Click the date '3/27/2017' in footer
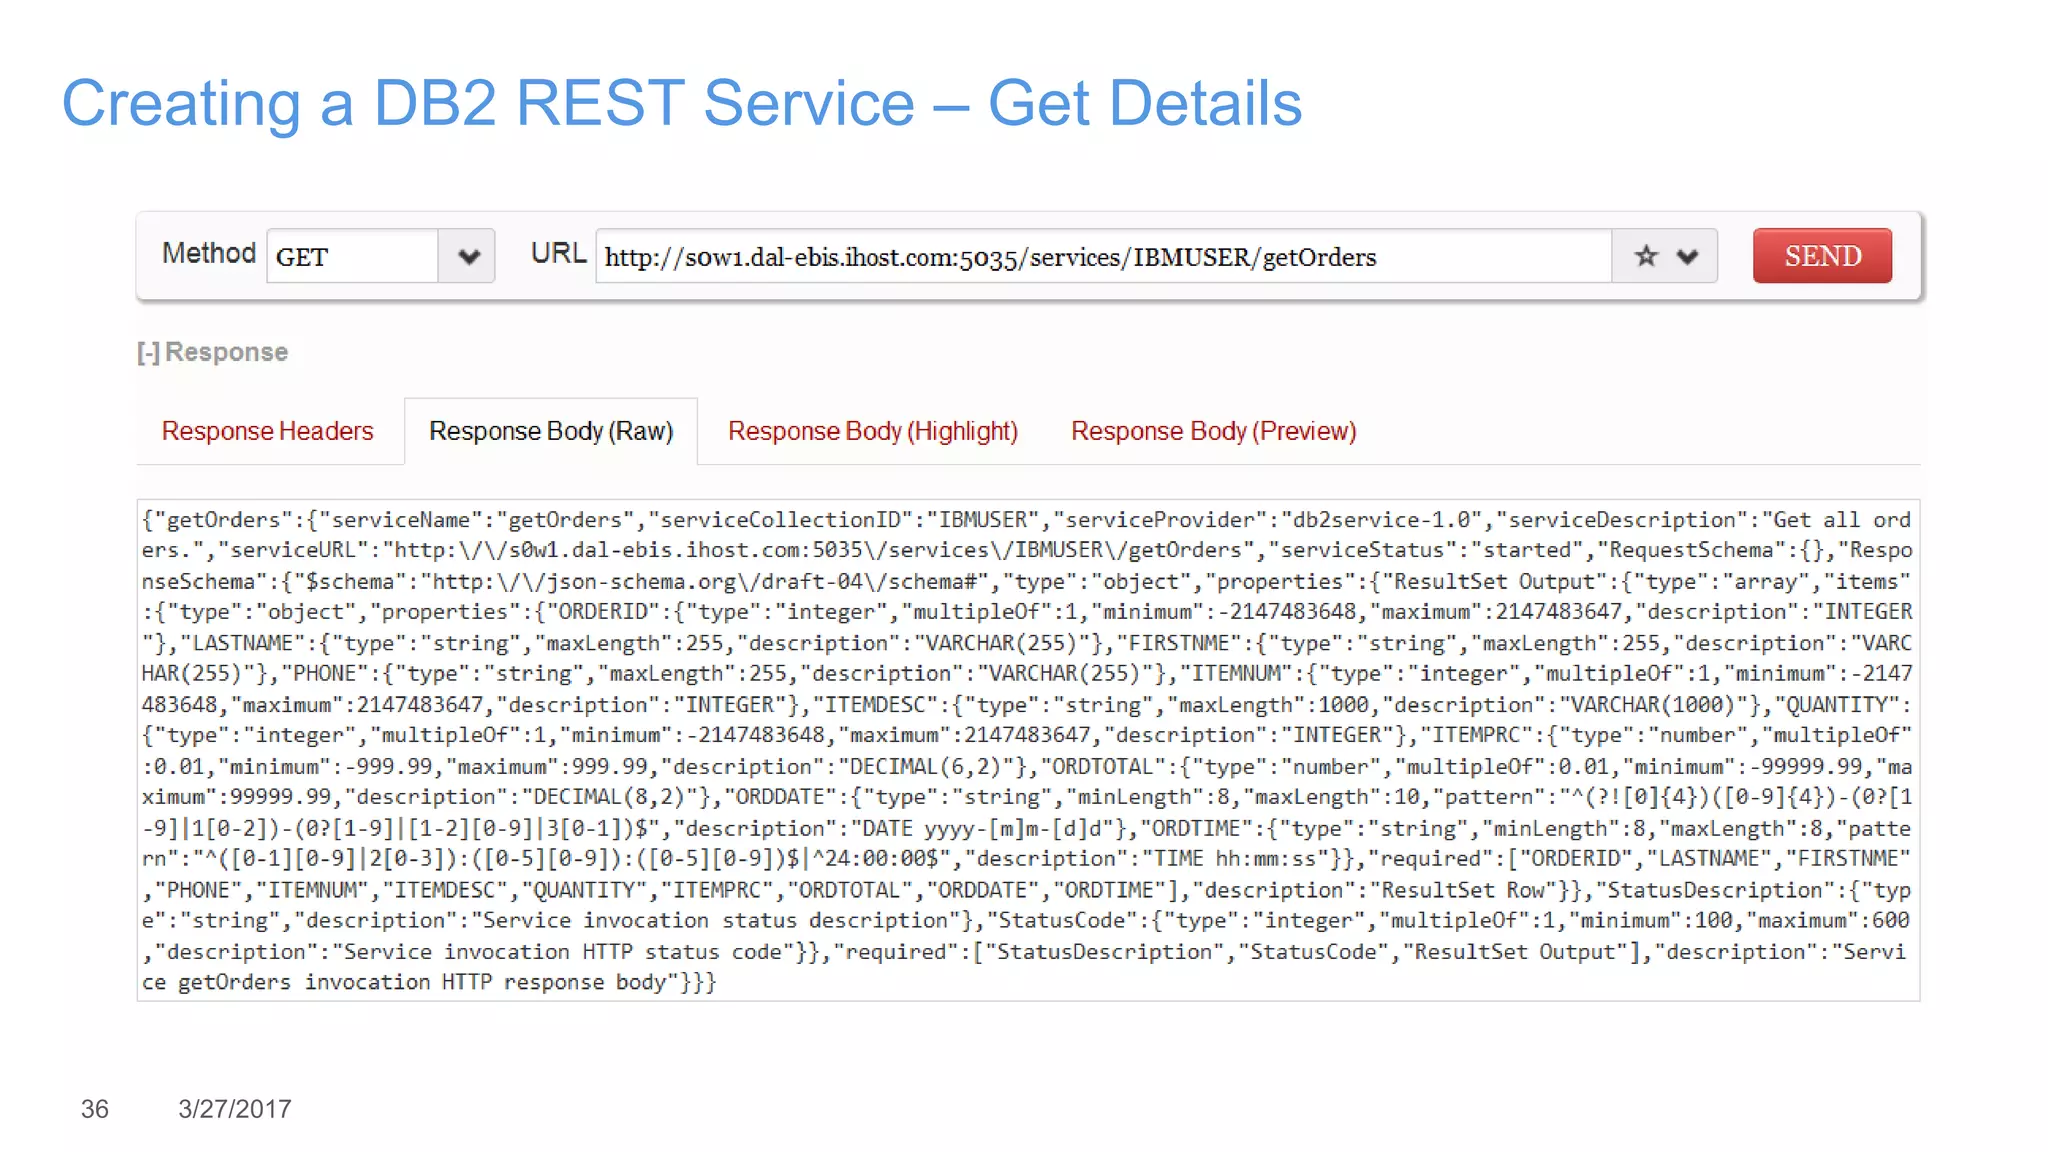The height and width of the screenshot is (1152, 2048). point(235,1109)
